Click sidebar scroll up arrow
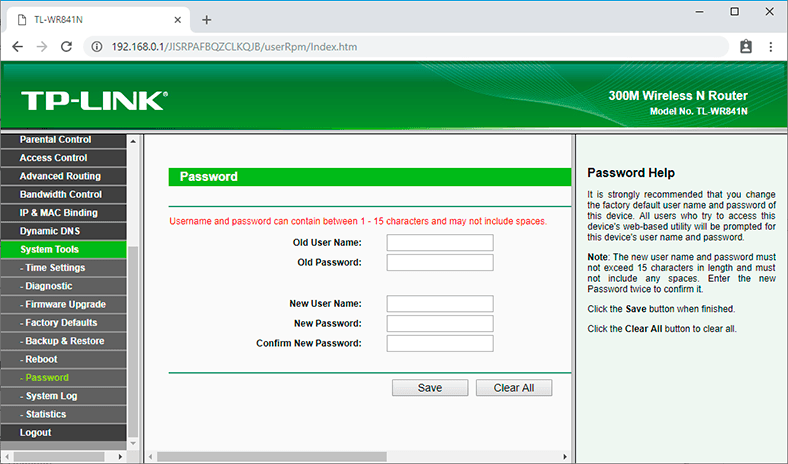The image size is (788, 464). click(x=133, y=141)
